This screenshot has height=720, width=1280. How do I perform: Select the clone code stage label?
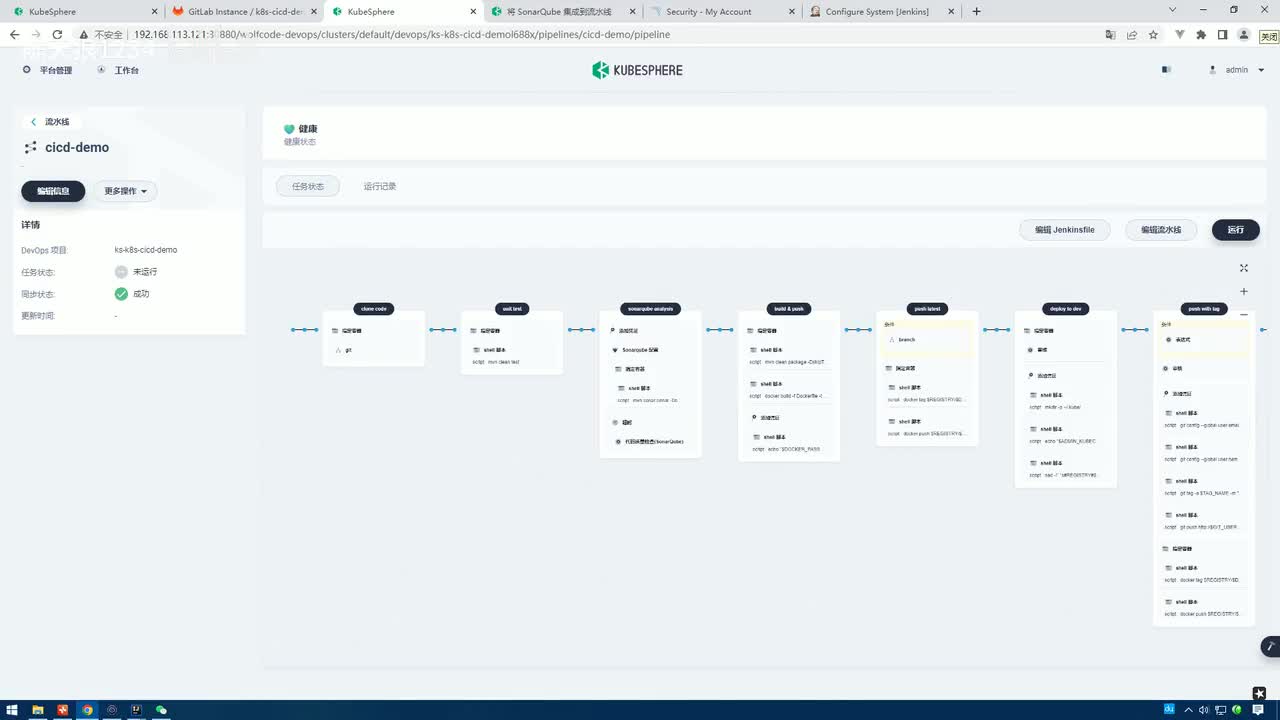tap(374, 309)
